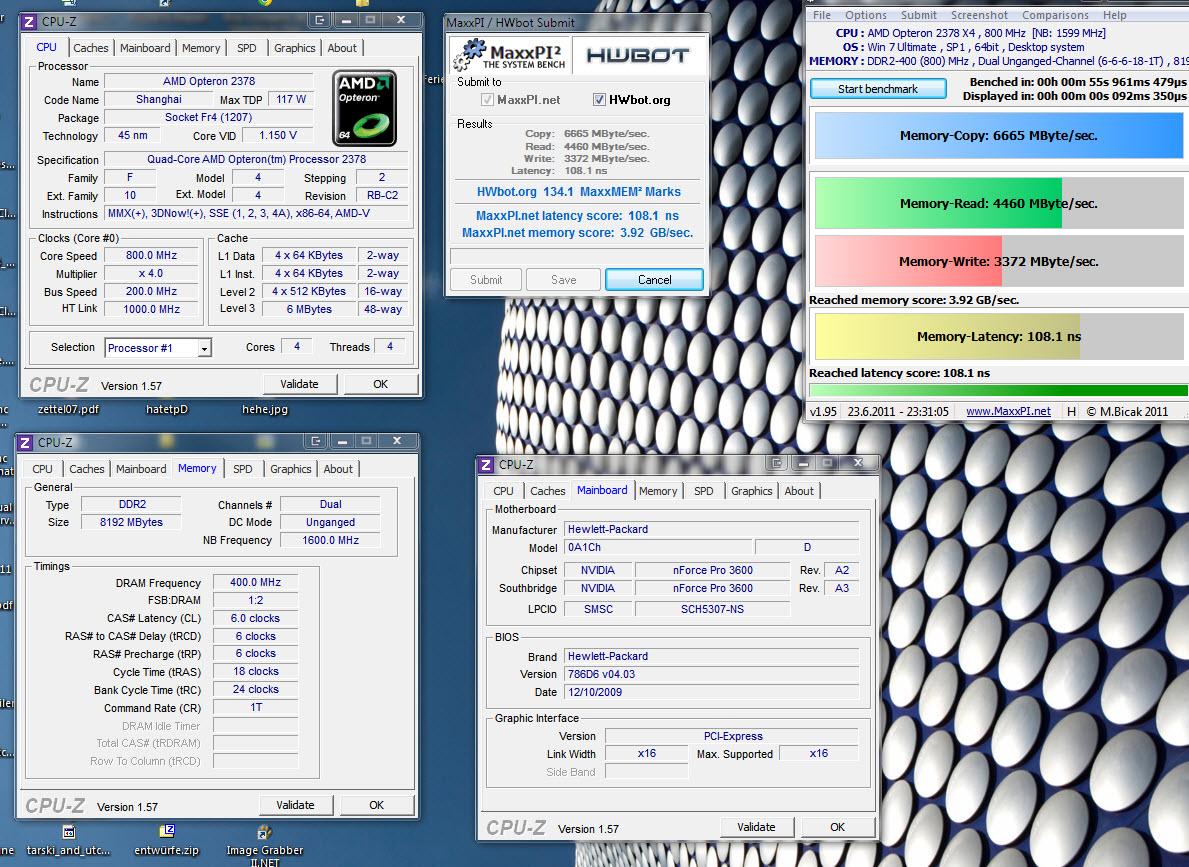The height and width of the screenshot is (867, 1189).
Task: Click the AMD Opteron processor logo
Action: 365,108
